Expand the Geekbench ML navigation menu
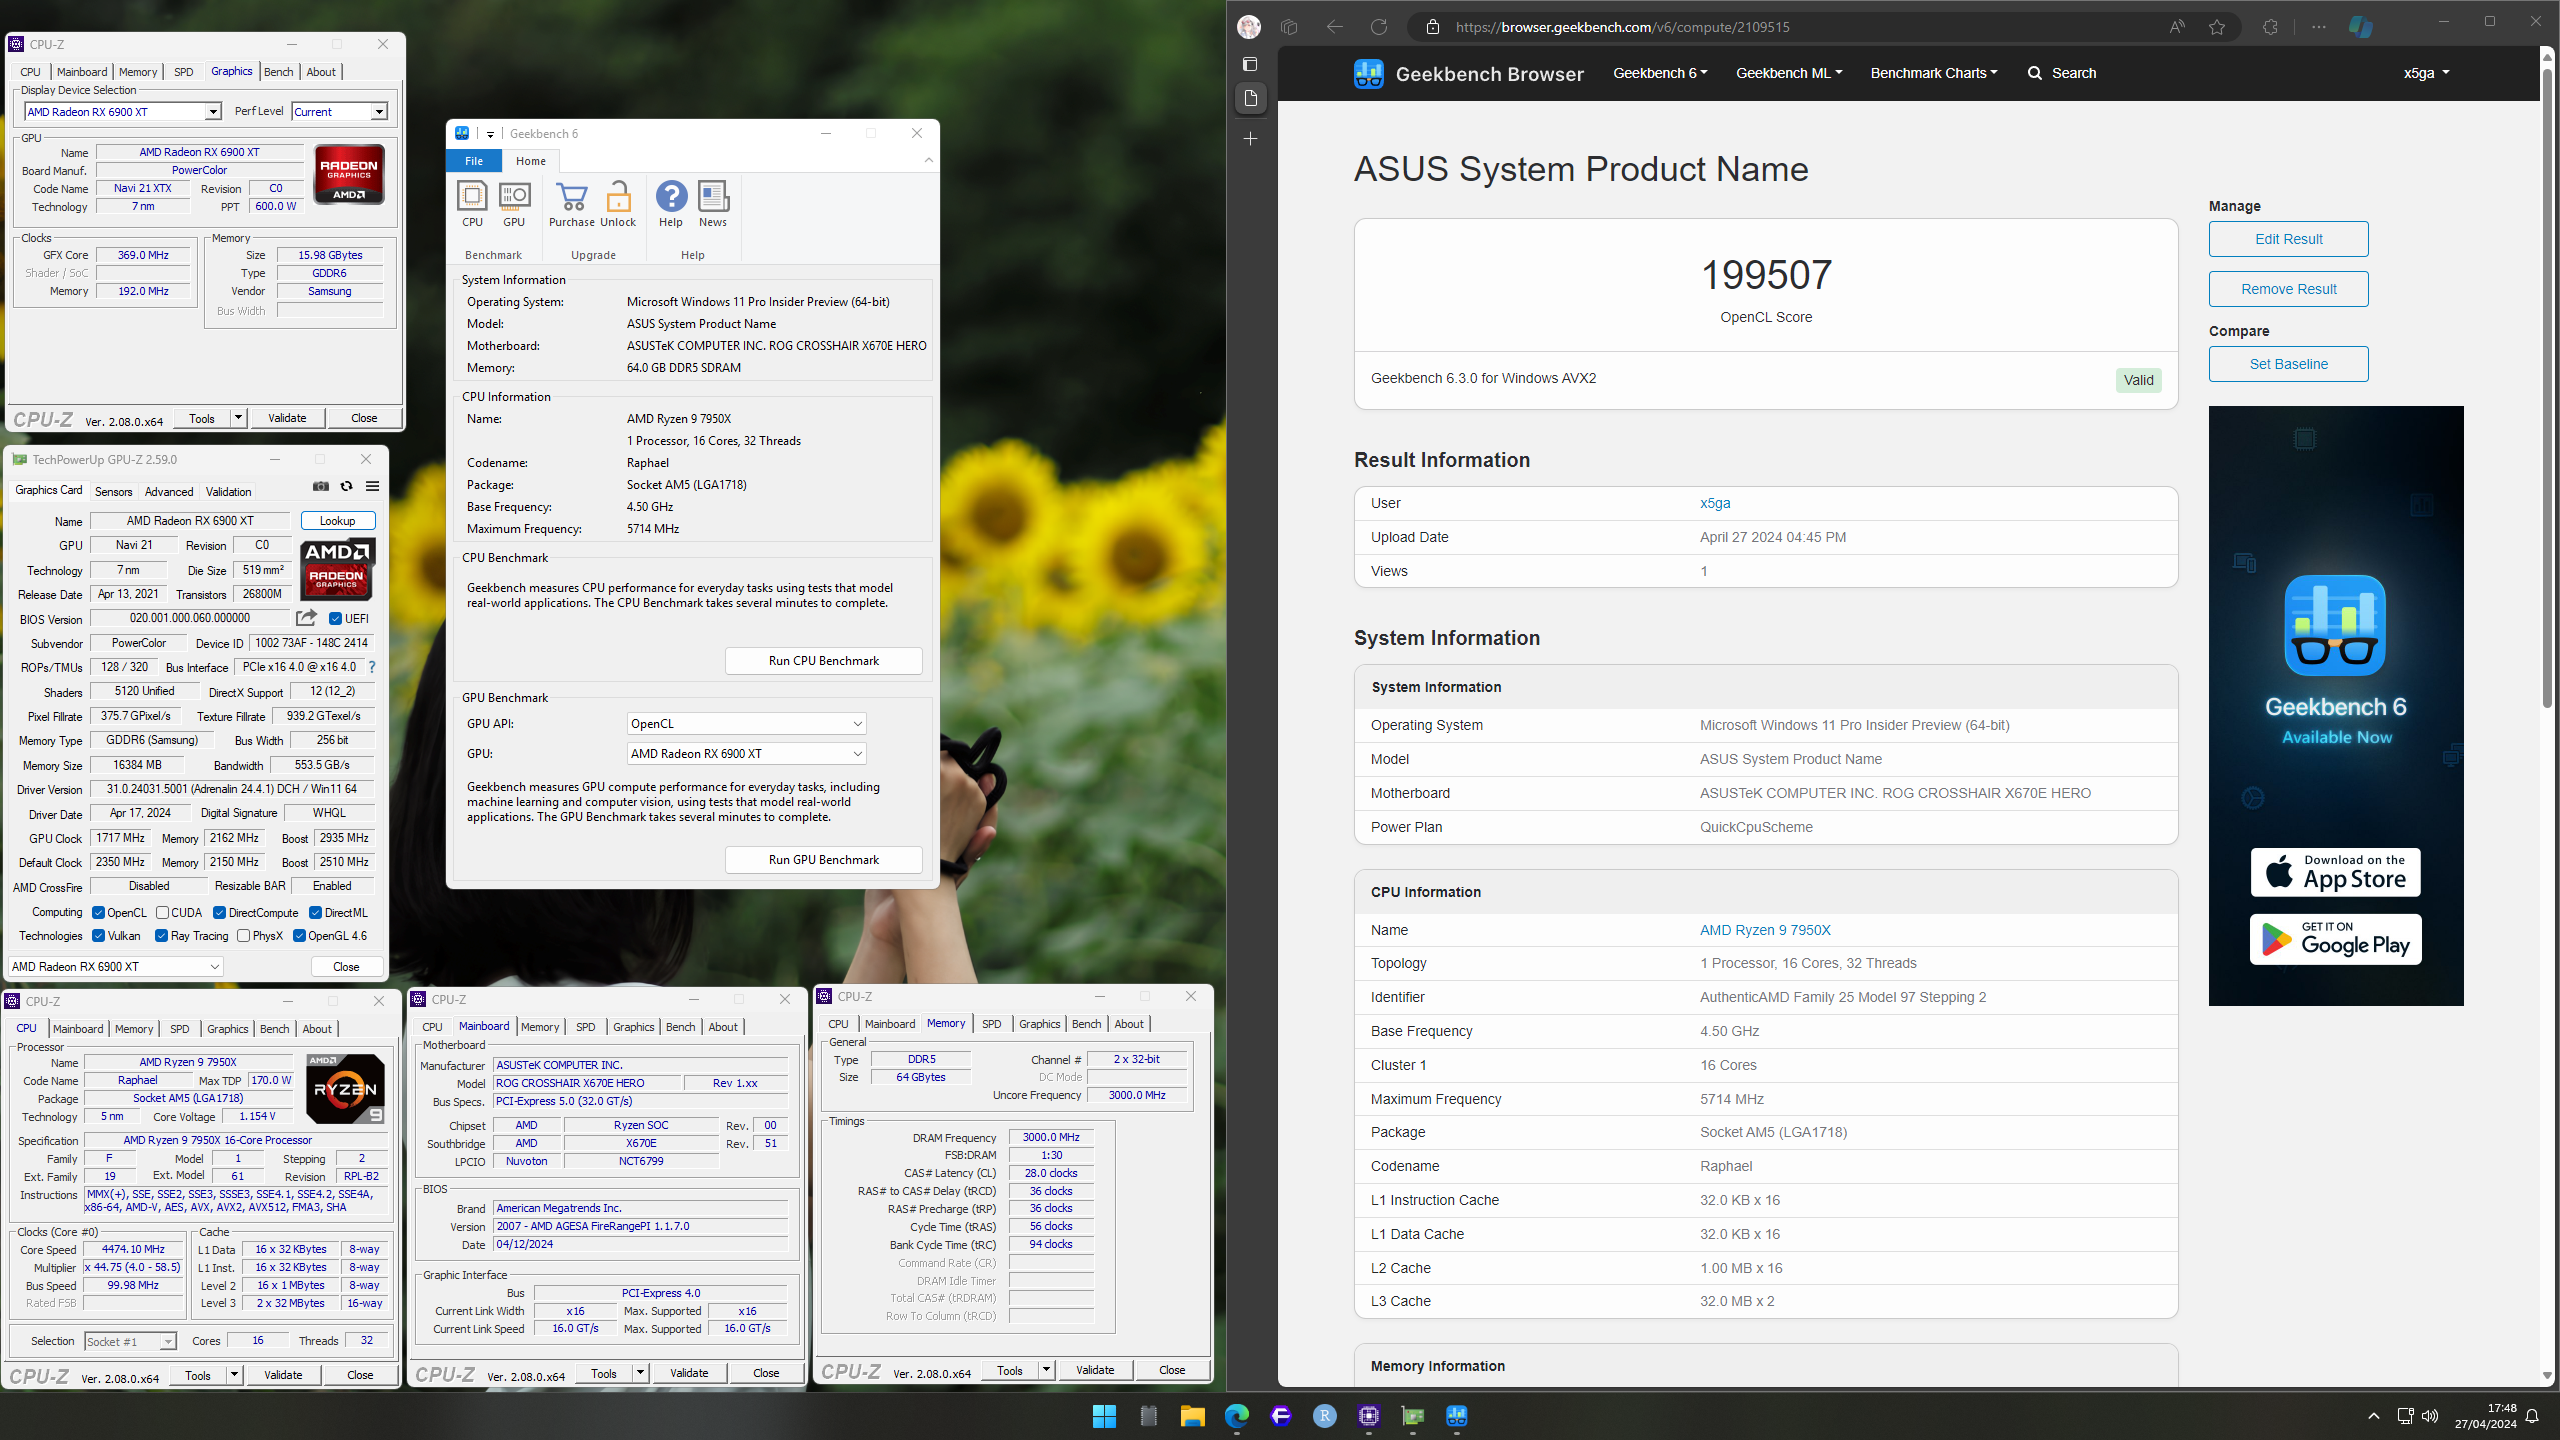Image resolution: width=2560 pixels, height=1440 pixels. (x=1788, y=73)
